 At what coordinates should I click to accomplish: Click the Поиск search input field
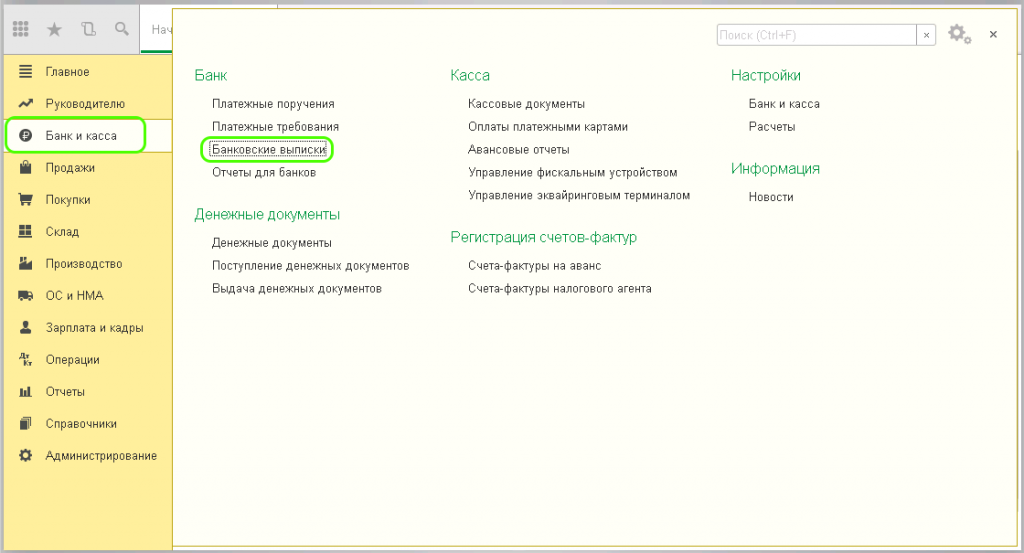(816, 35)
